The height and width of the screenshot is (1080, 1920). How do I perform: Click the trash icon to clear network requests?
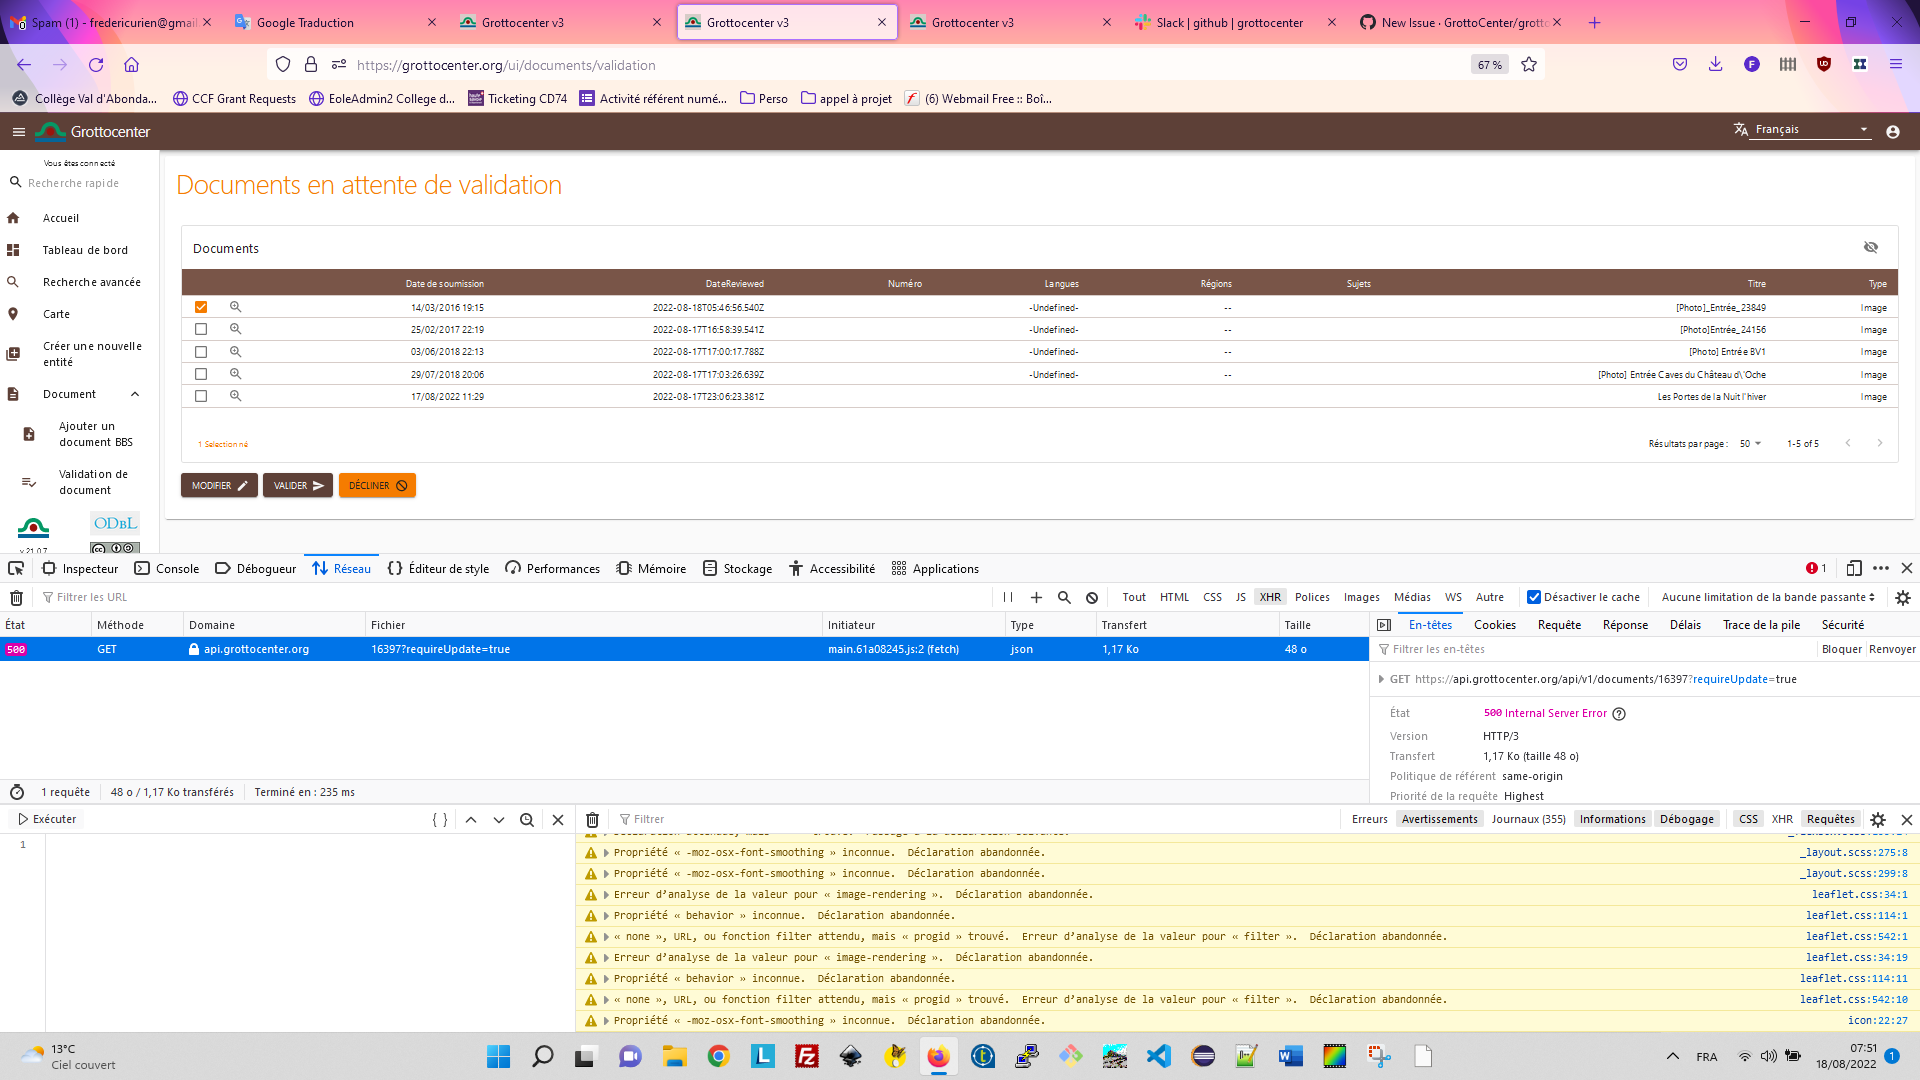tap(16, 597)
